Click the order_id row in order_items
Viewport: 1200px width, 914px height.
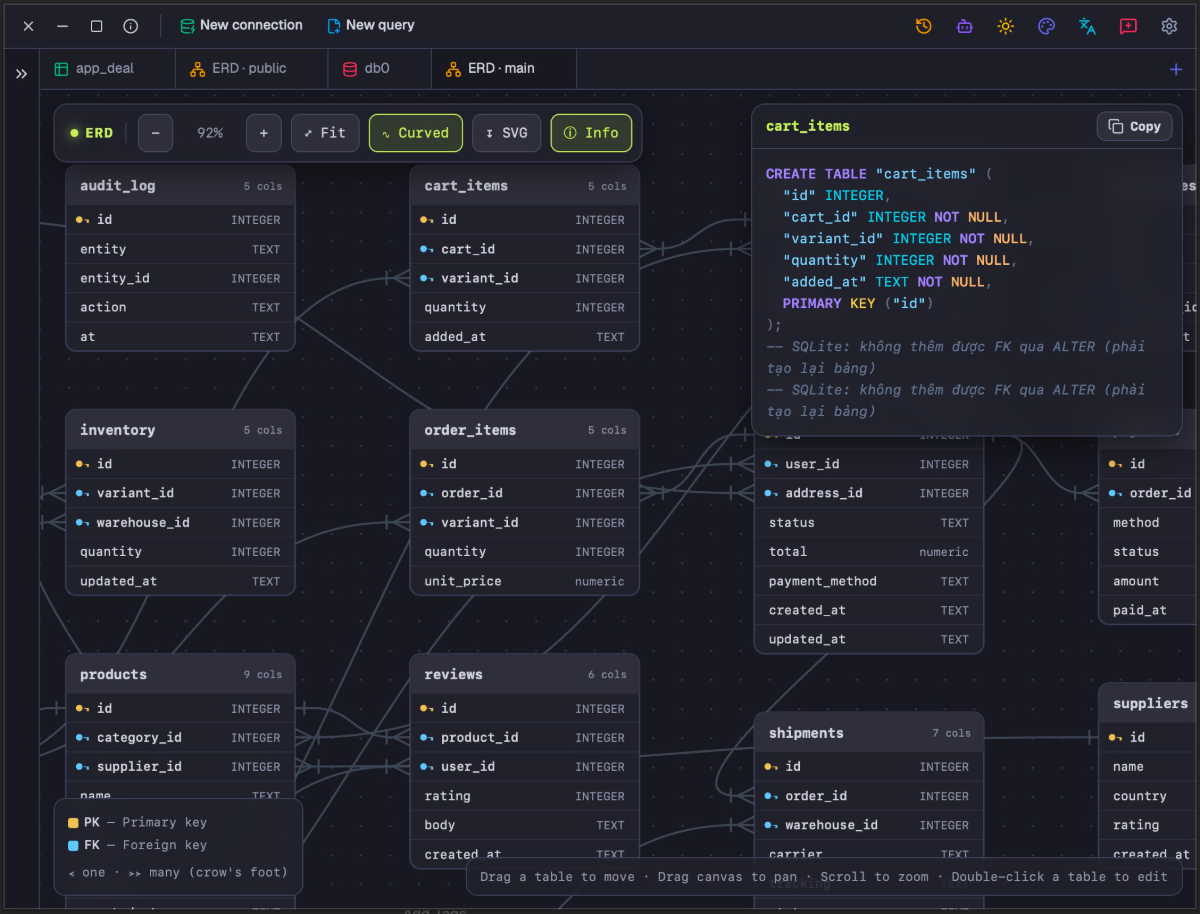[525, 493]
